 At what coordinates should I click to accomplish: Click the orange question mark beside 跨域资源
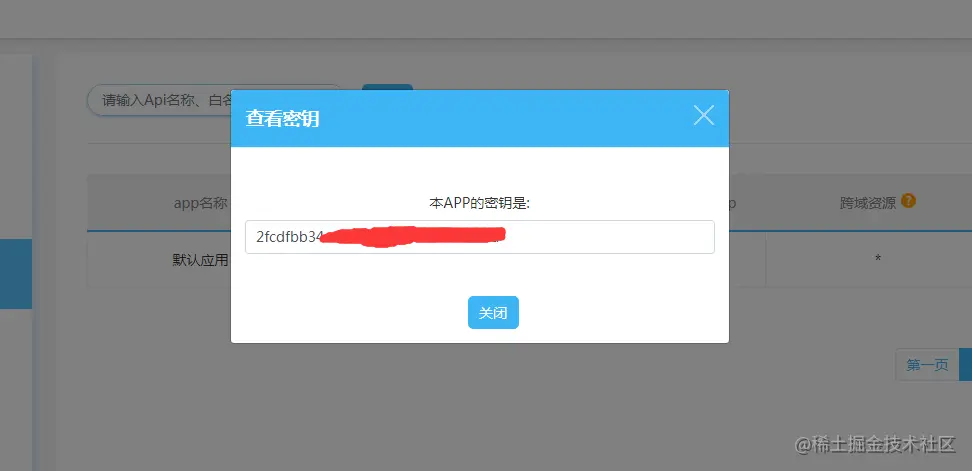tap(908, 201)
